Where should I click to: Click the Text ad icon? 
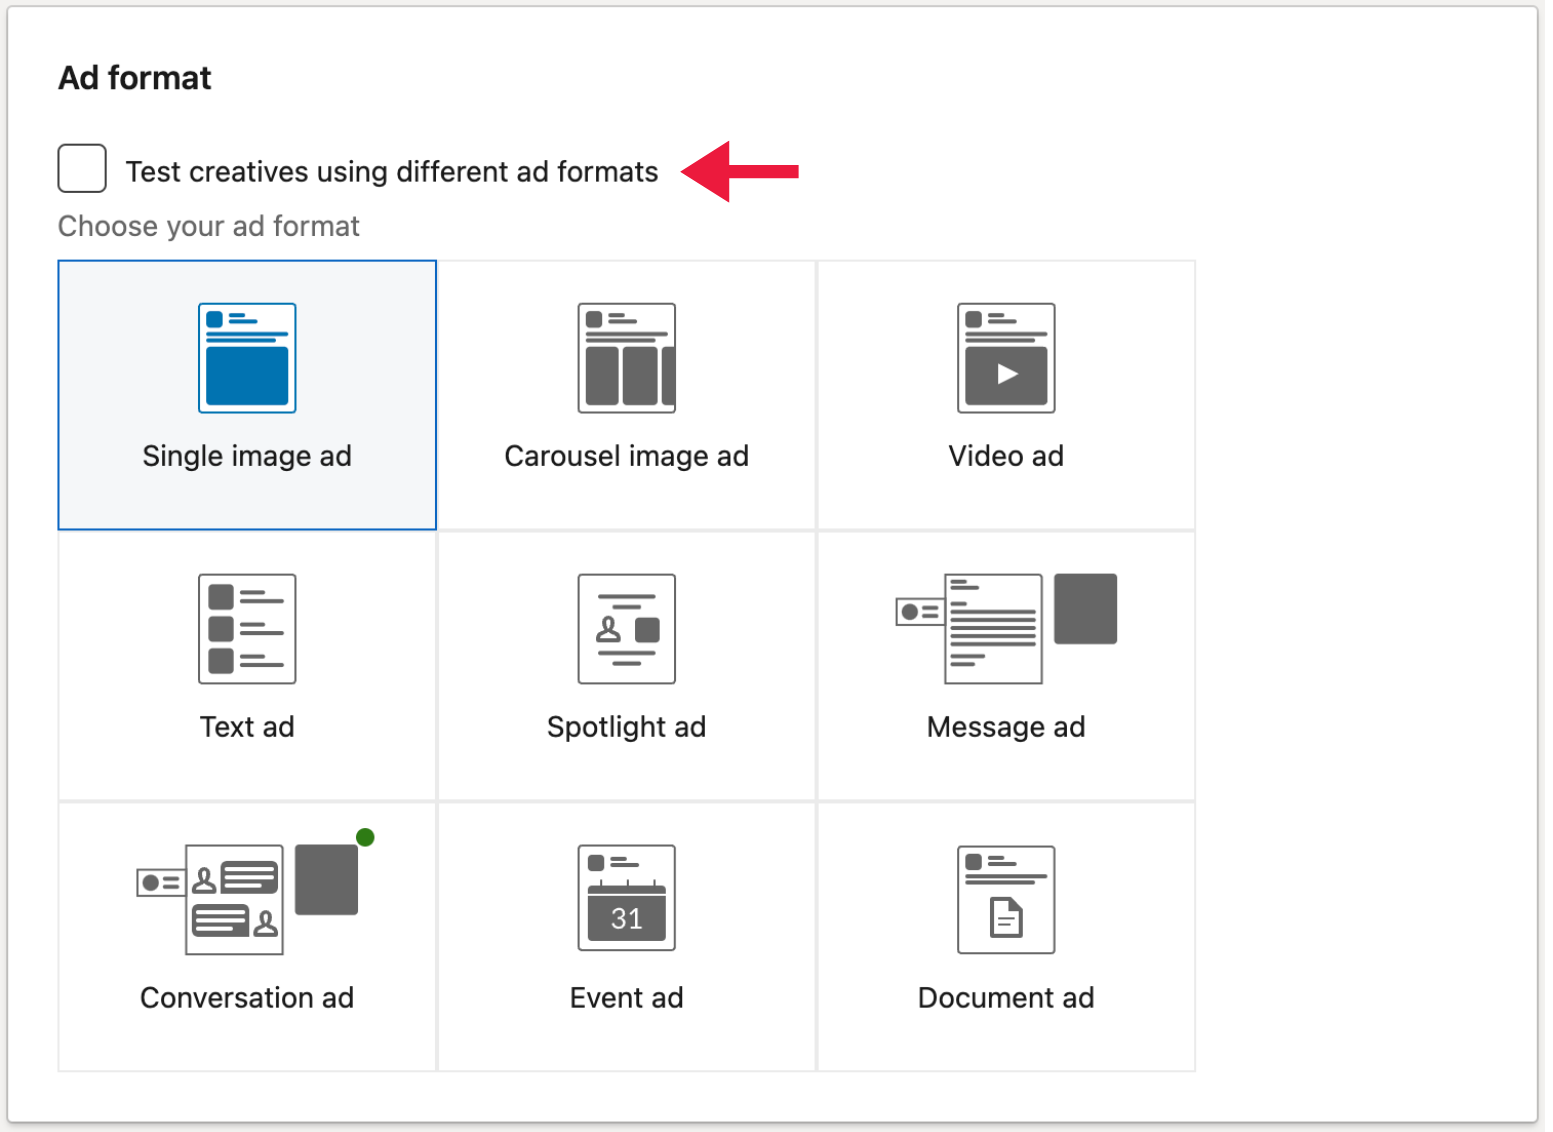click(246, 628)
